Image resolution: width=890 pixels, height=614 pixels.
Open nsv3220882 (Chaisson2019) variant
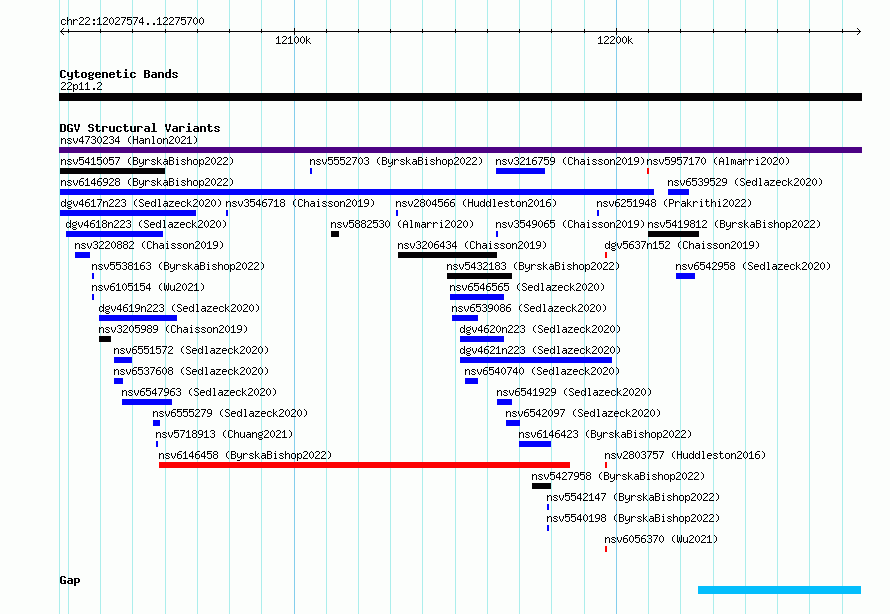tap(149, 245)
